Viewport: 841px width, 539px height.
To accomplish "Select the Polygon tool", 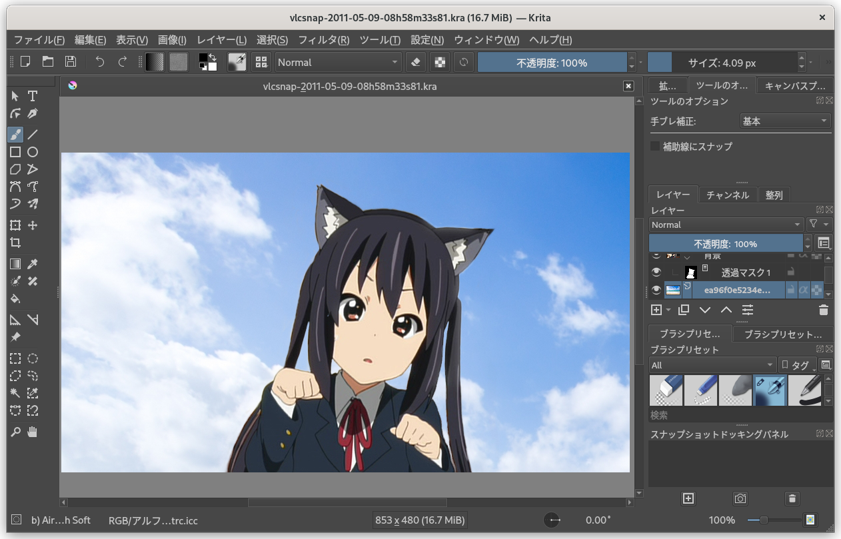I will 15,169.
